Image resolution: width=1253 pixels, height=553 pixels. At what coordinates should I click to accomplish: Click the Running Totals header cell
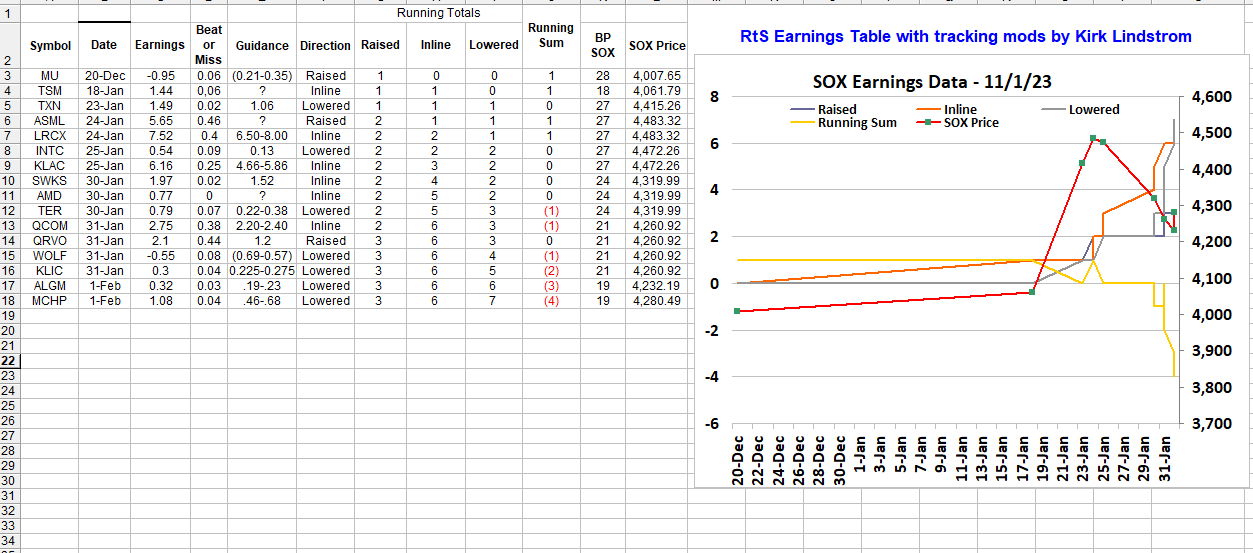[x=438, y=13]
